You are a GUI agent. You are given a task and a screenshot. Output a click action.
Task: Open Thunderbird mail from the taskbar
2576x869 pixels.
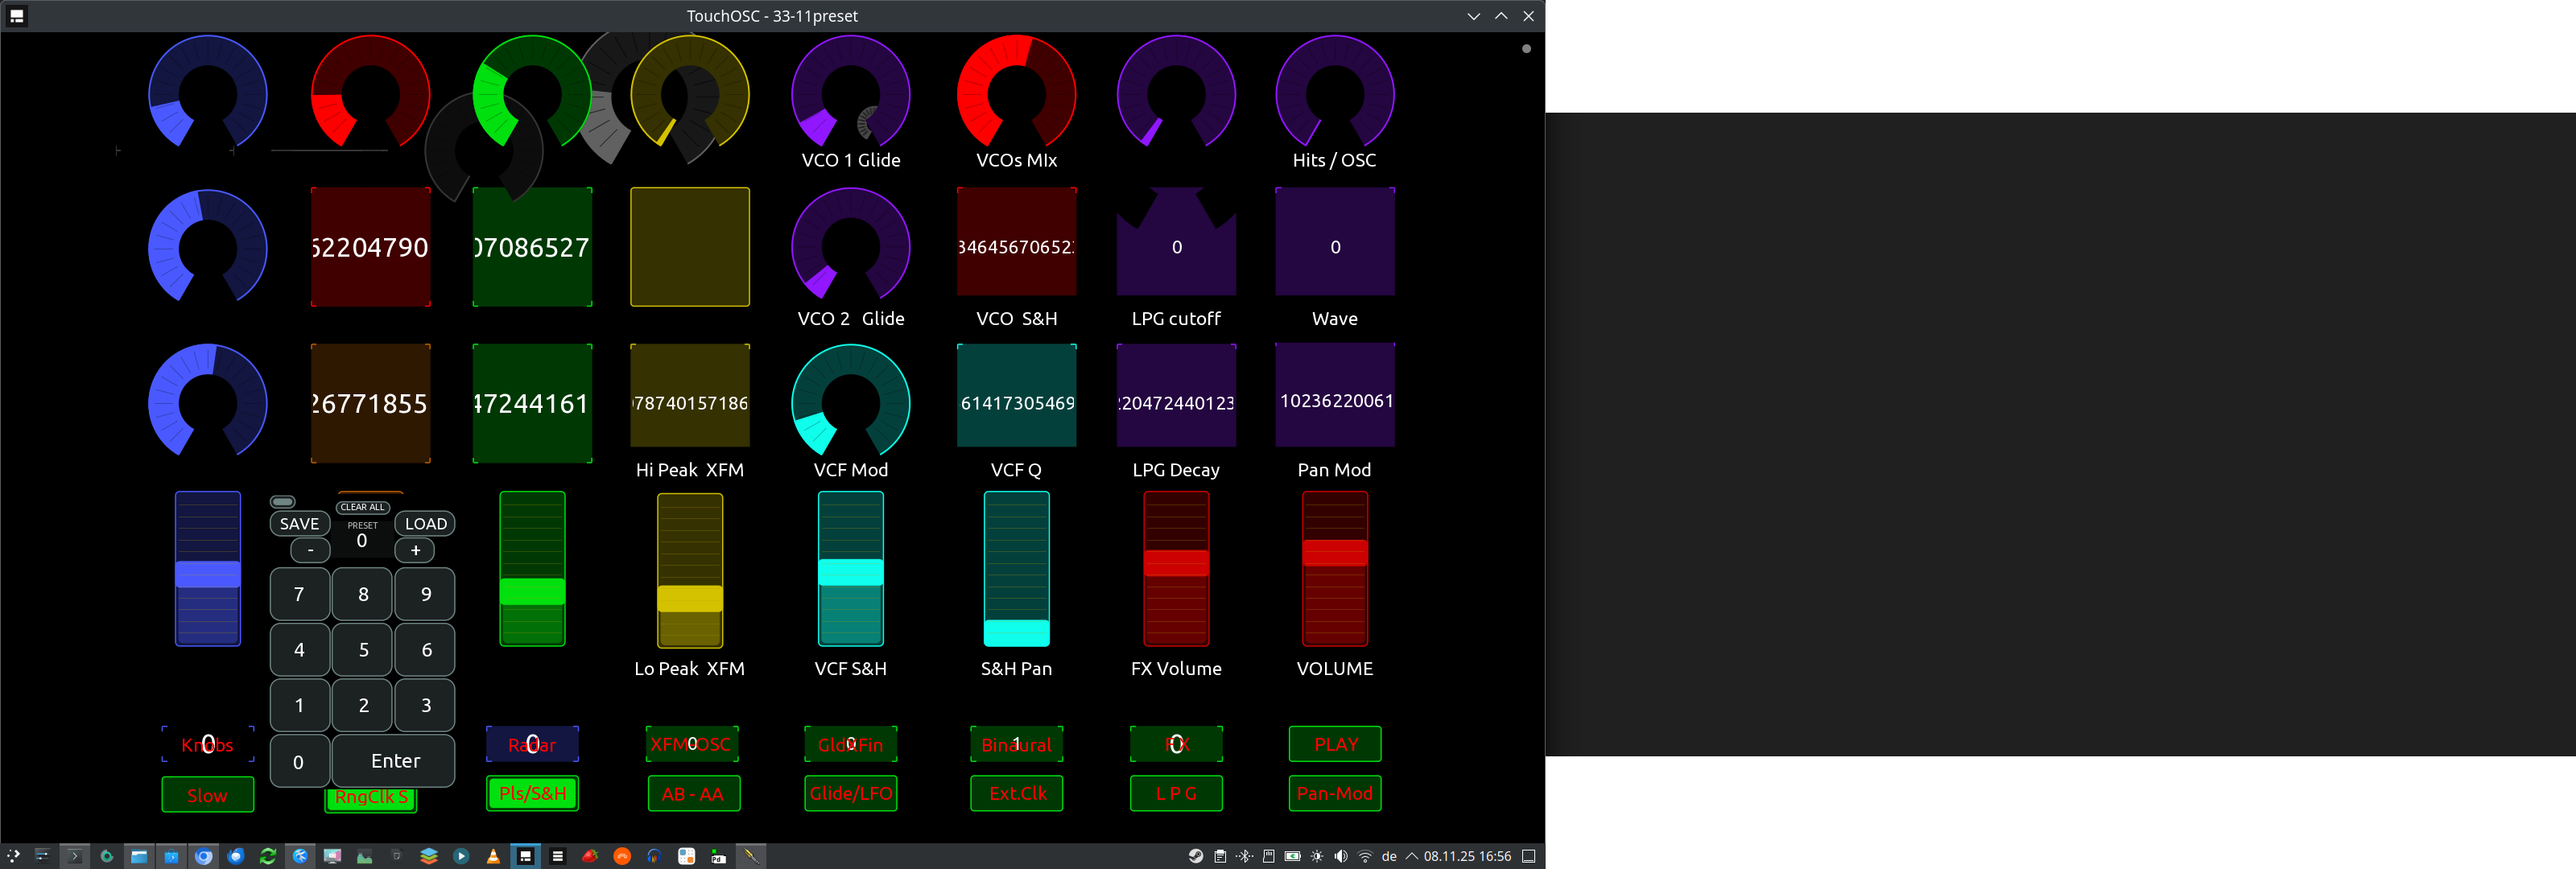click(x=236, y=856)
